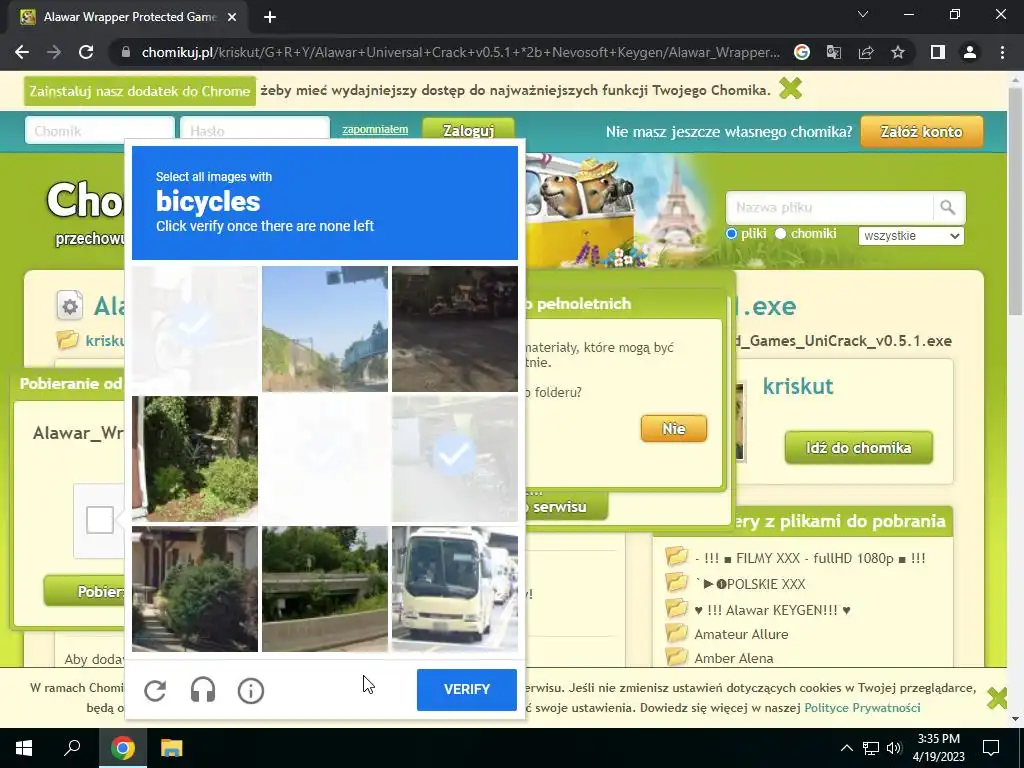Go forward in browser history

(54, 52)
